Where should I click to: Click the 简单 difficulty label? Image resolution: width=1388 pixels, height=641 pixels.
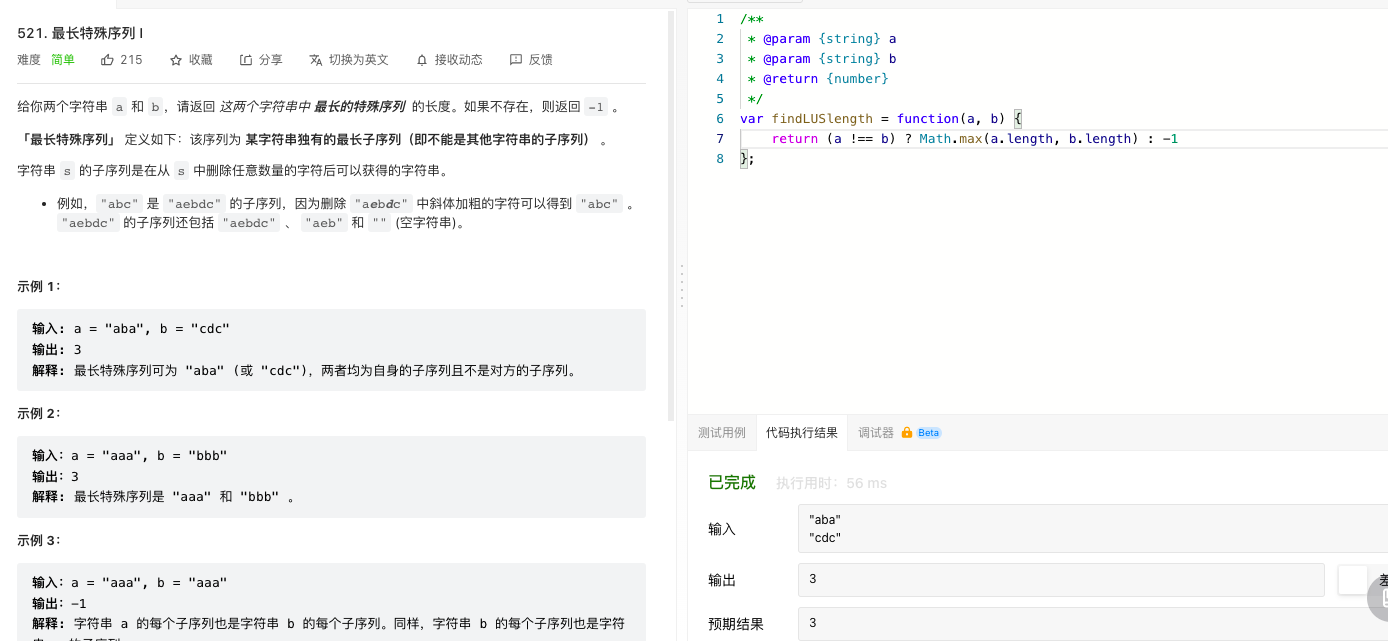(63, 60)
